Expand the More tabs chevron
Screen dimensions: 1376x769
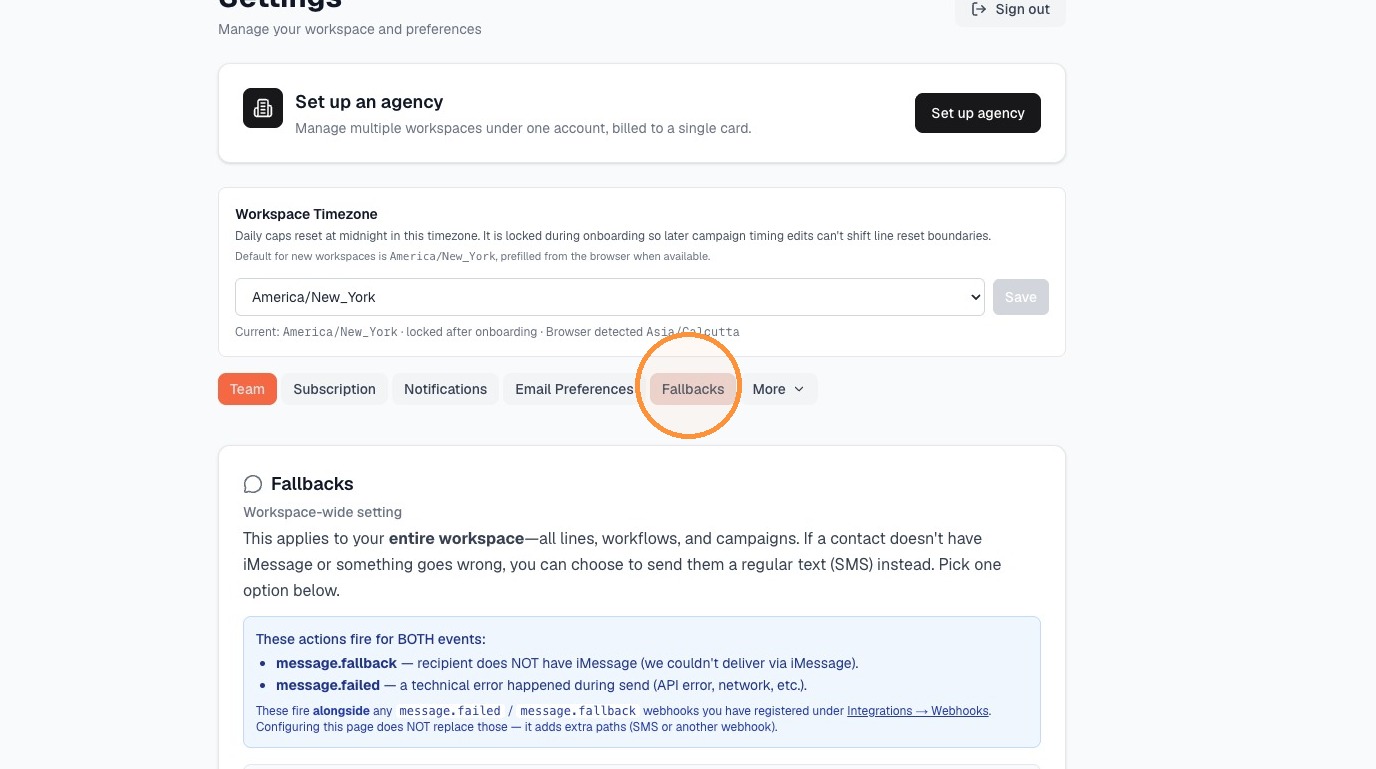[x=799, y=389]
